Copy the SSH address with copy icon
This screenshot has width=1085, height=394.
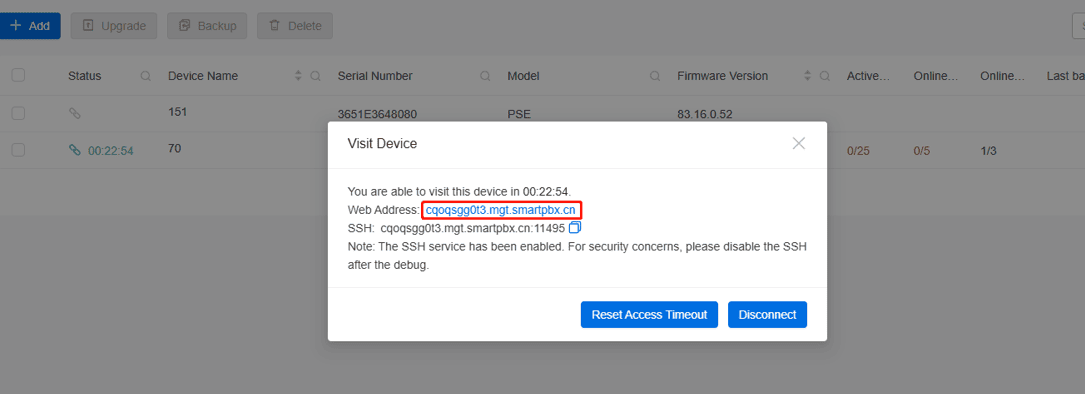pos(574,227)
